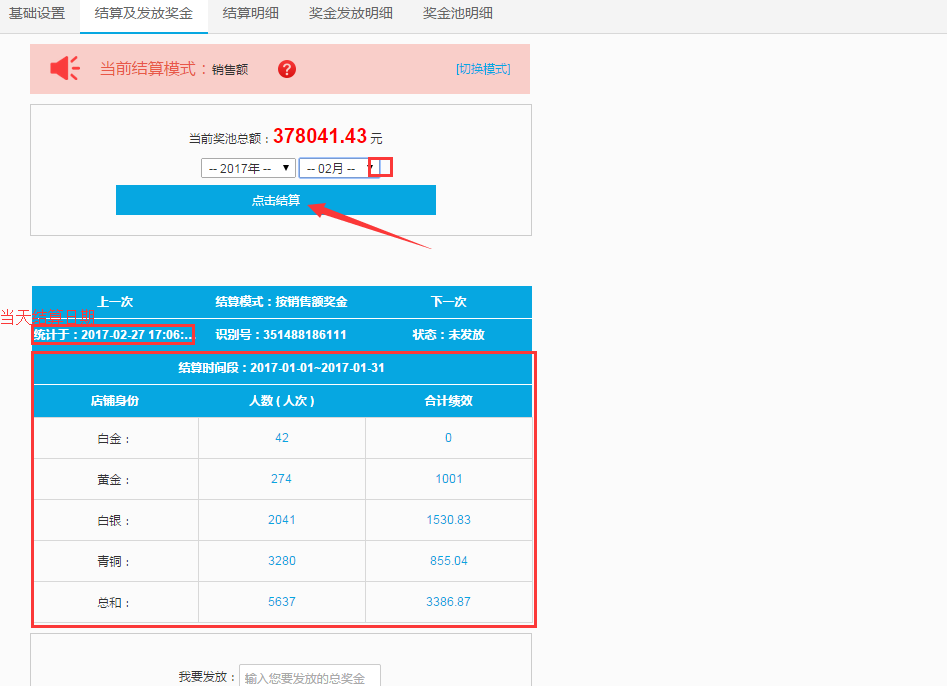Open the 02月 month dropdown

(339, 168)
